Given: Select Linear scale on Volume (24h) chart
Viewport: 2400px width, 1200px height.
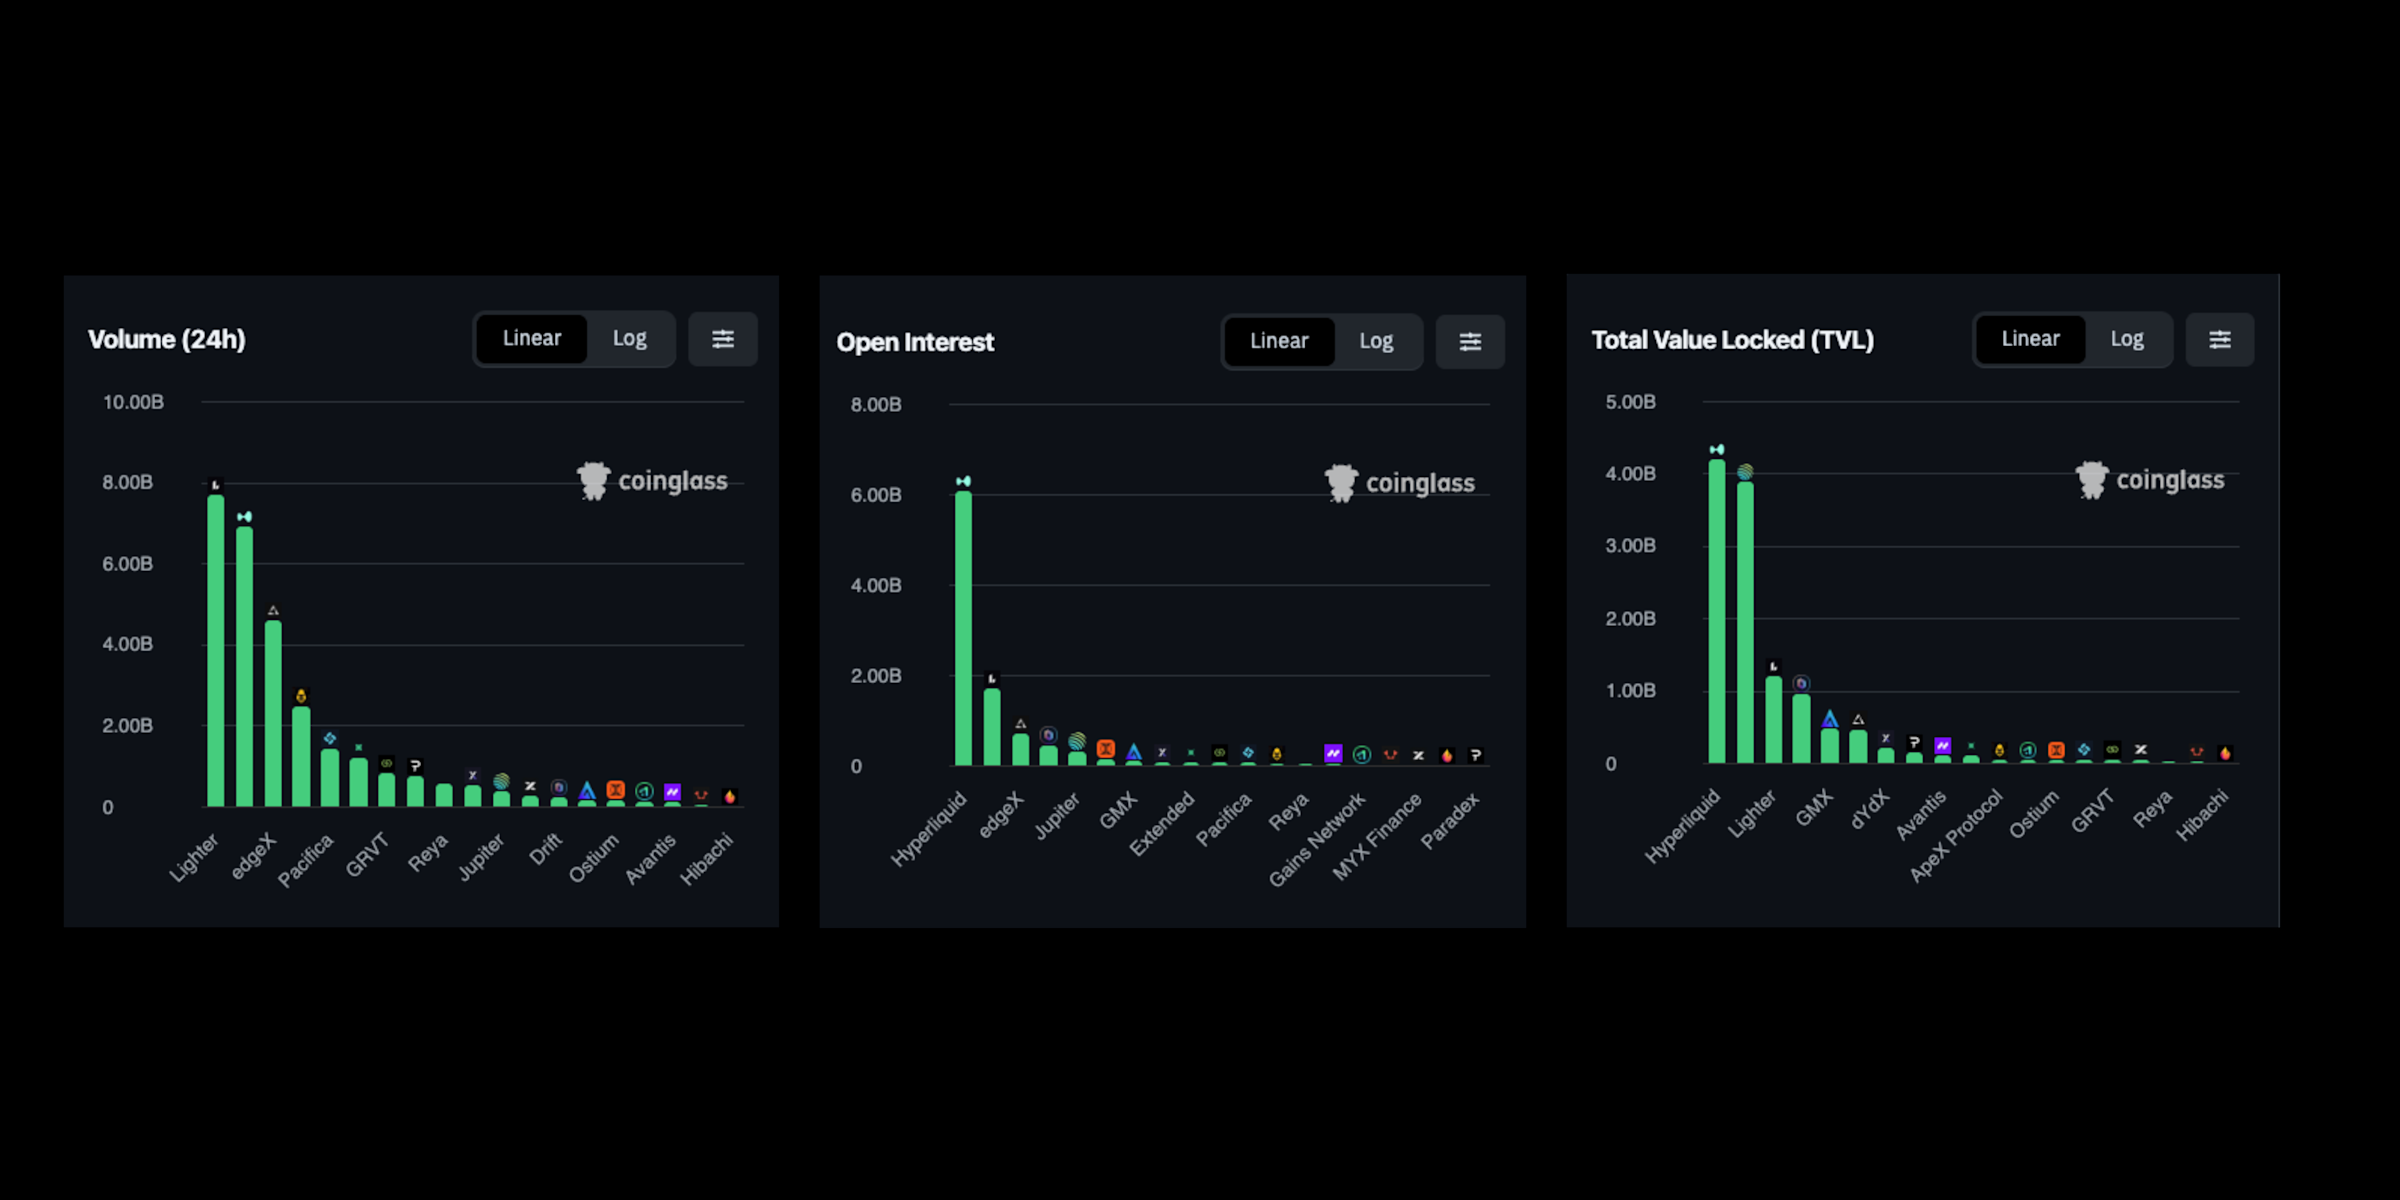Looking at the screenshot, I should (532, 339).
